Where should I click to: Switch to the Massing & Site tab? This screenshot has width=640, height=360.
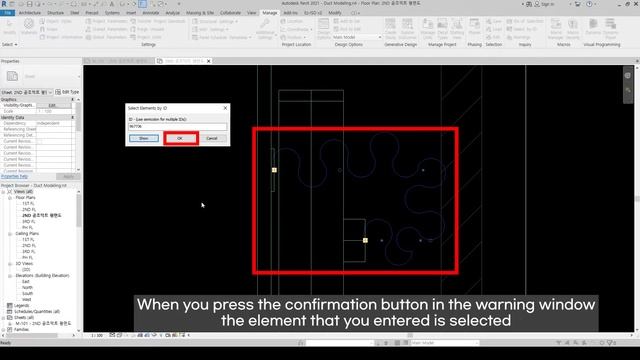[200, 13]
